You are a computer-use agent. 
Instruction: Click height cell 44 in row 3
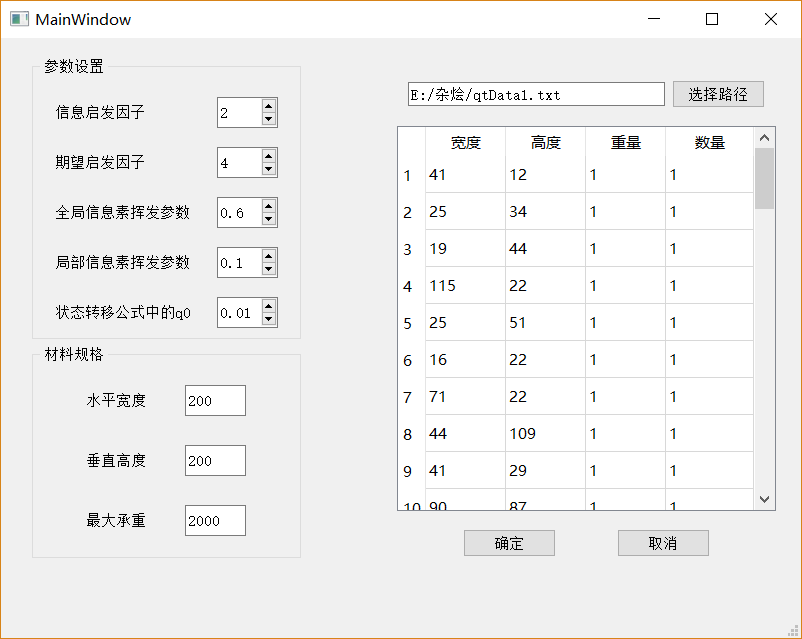(x=546, y=249)
